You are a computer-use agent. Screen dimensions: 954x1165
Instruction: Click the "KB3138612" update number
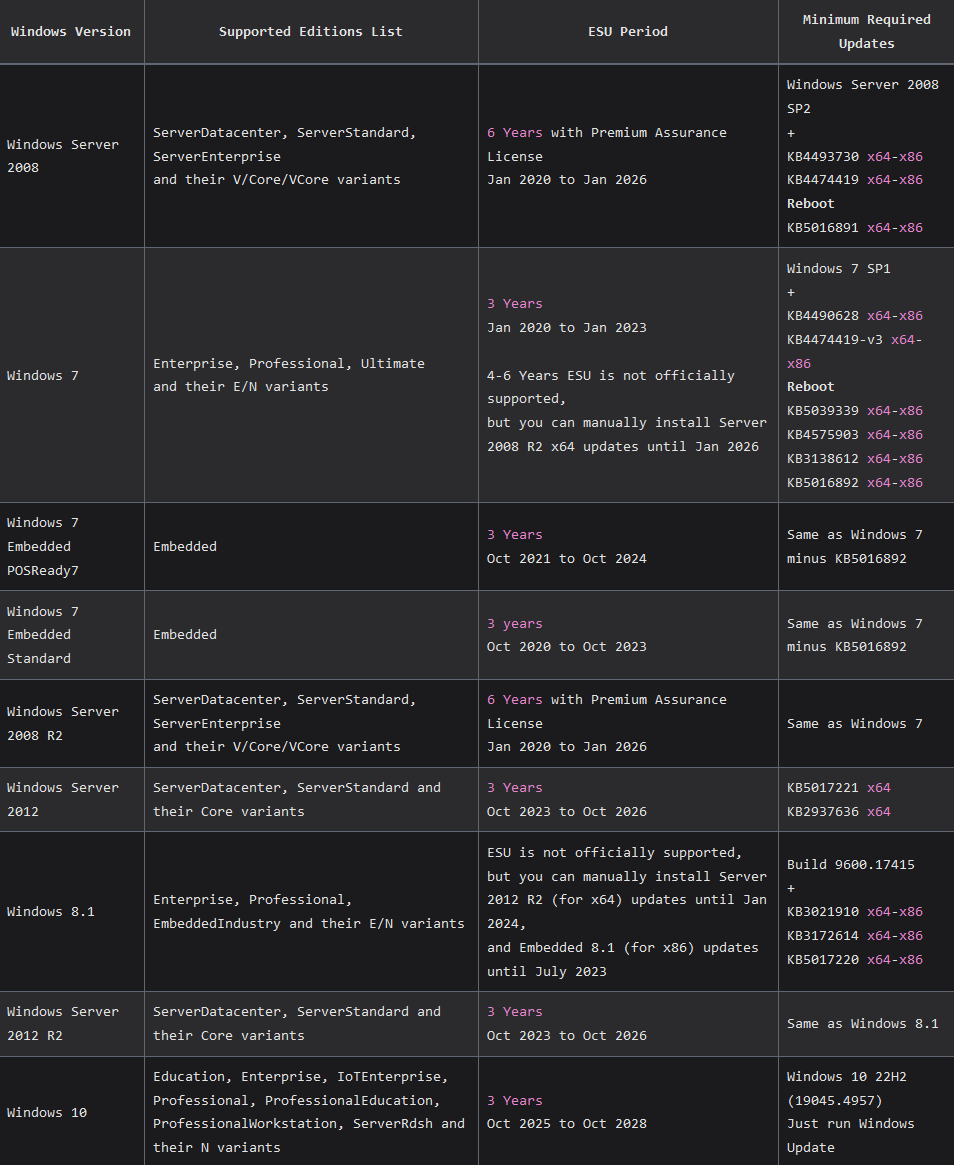coord(822,459)
